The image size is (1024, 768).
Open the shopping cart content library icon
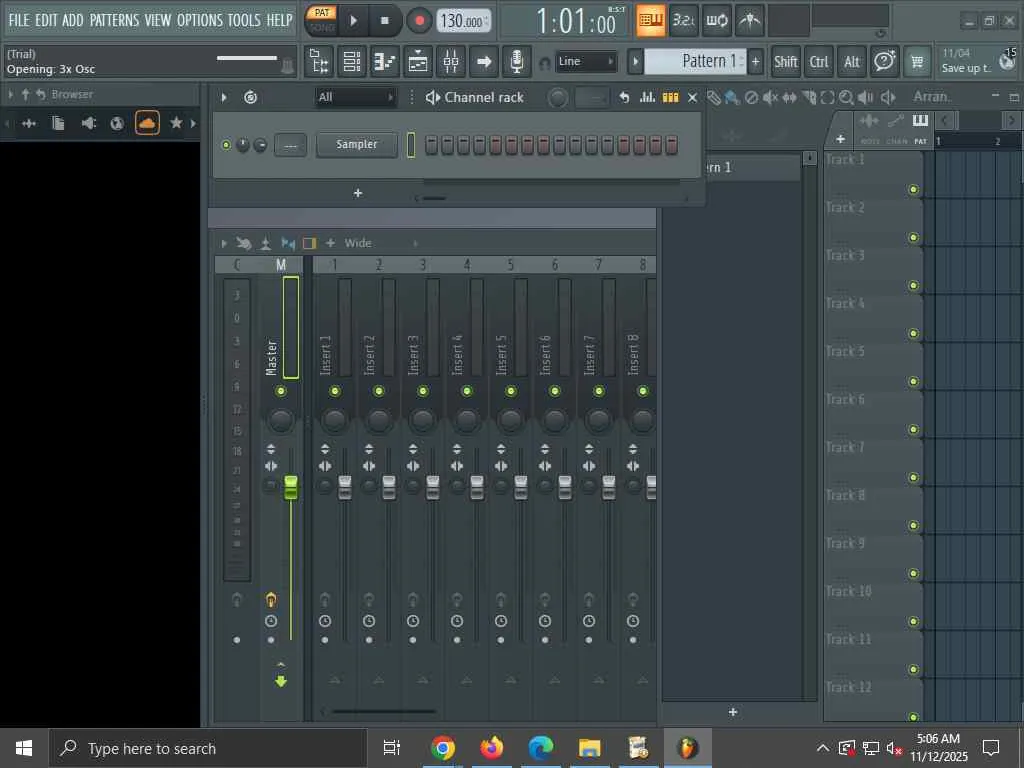click(918, 61)
